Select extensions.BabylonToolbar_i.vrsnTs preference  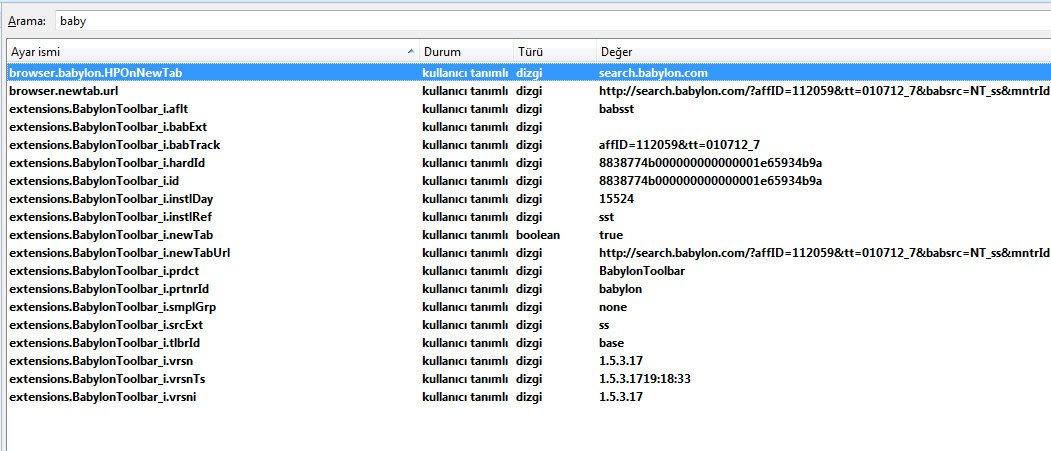[528, 379]
